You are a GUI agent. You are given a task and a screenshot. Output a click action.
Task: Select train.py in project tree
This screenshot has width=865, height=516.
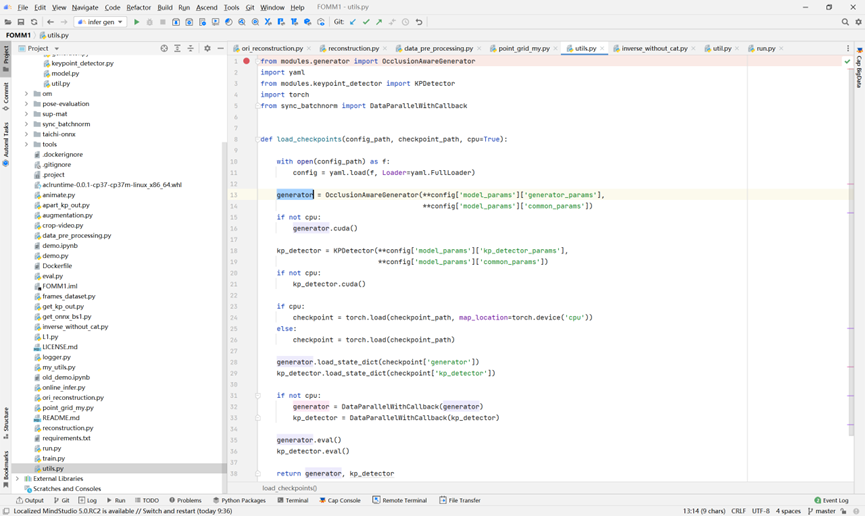(53, 458)
